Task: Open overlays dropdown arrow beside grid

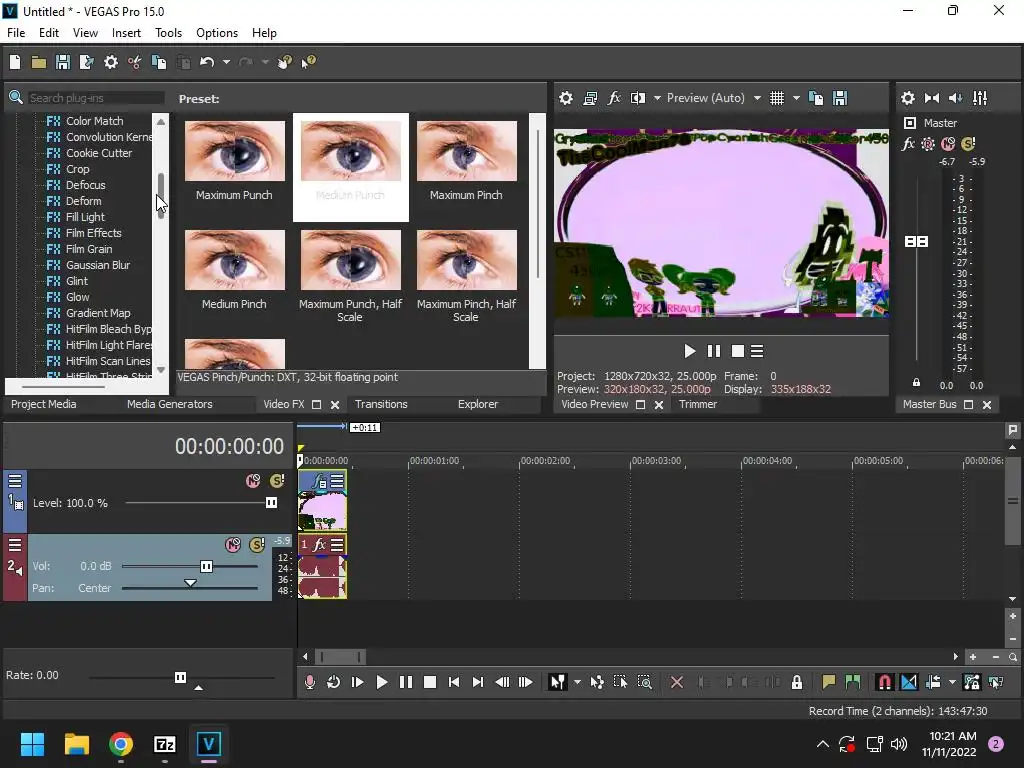Action: [796, 98]
